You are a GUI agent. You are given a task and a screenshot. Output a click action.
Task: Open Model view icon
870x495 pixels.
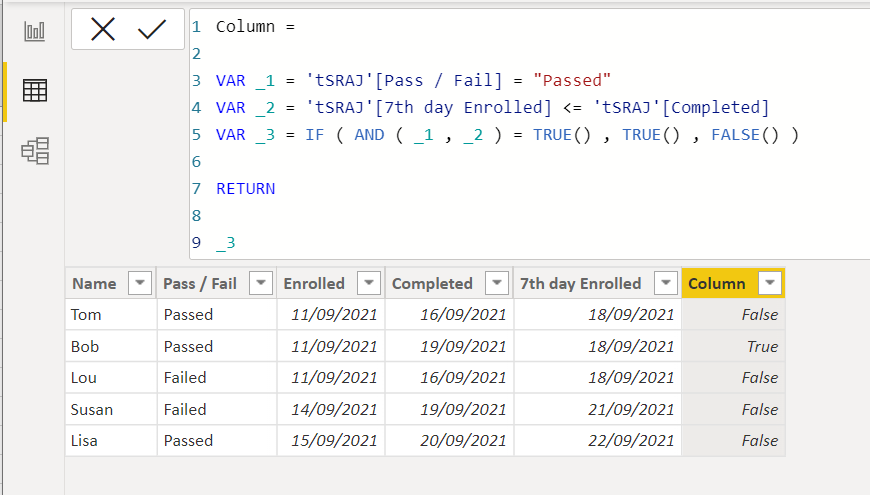point(35,150)
